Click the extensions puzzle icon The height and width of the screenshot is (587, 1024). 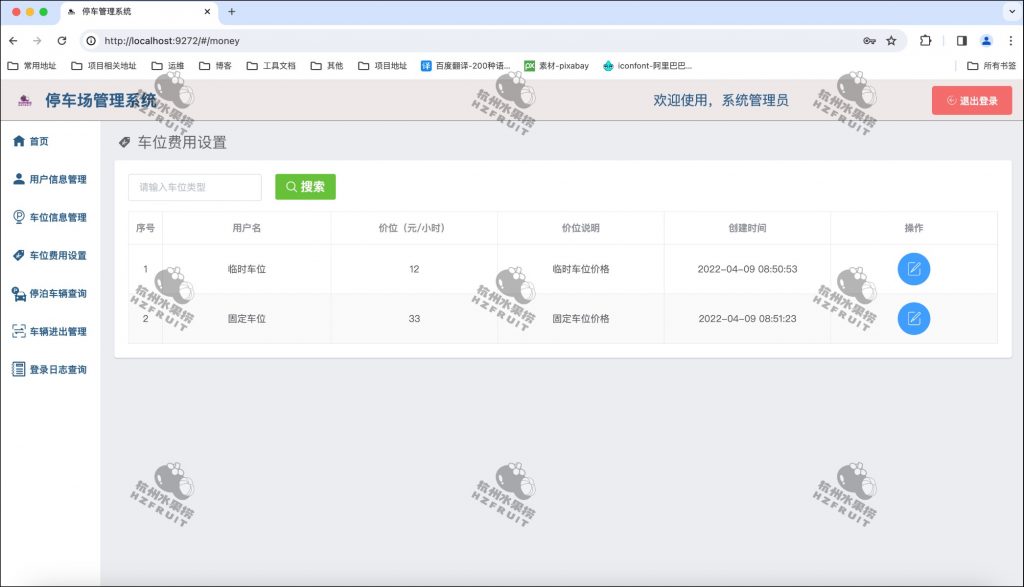925,42
